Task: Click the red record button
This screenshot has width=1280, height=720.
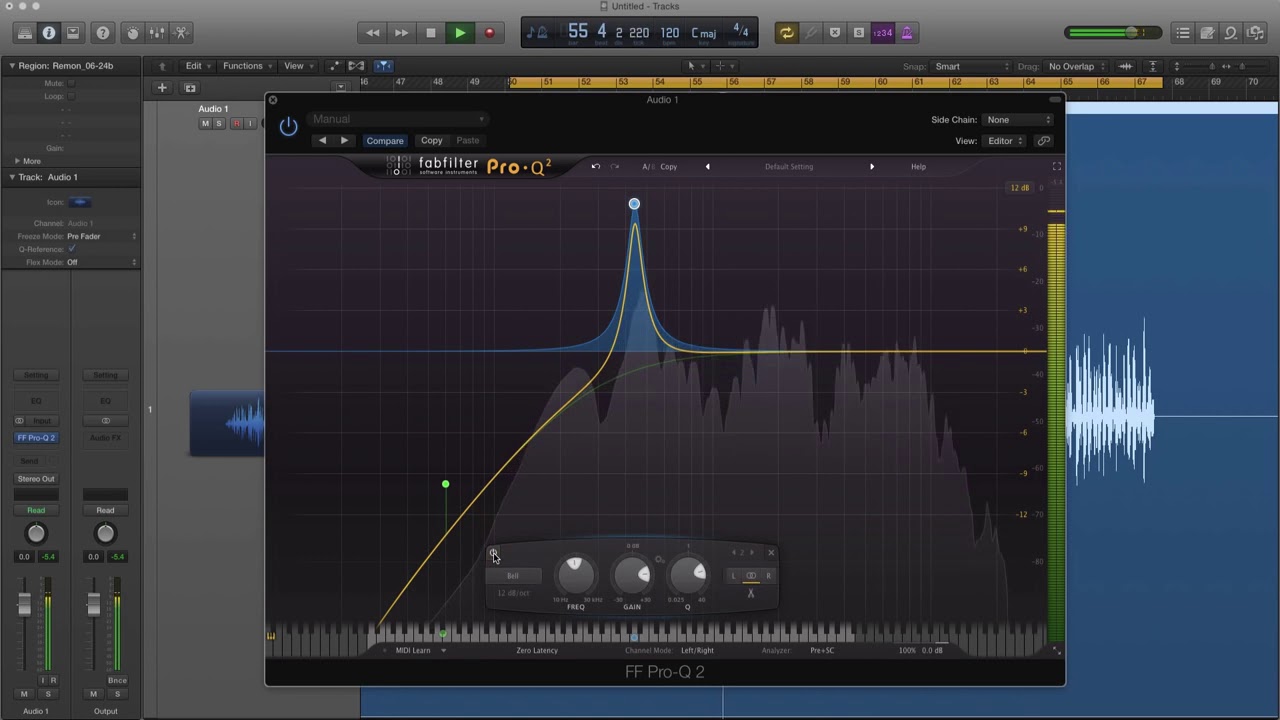Action: click(x=489, y=33)
